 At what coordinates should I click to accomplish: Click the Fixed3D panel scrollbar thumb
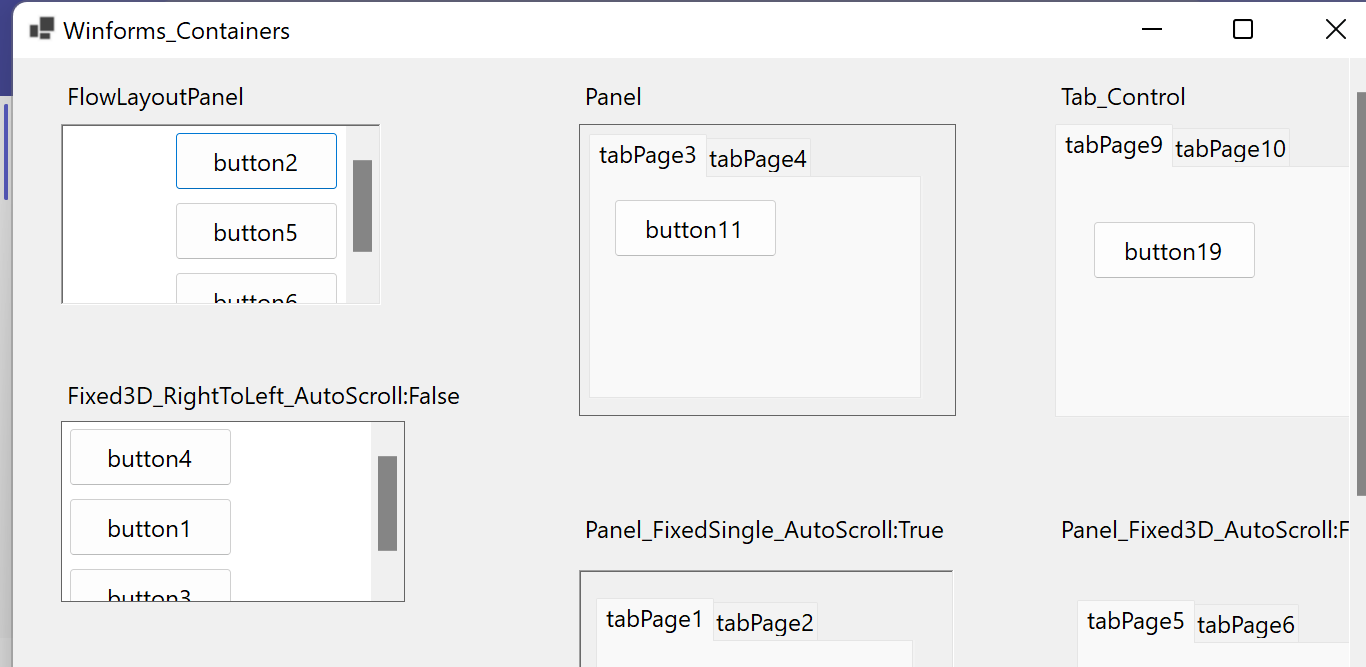point(386,505)
